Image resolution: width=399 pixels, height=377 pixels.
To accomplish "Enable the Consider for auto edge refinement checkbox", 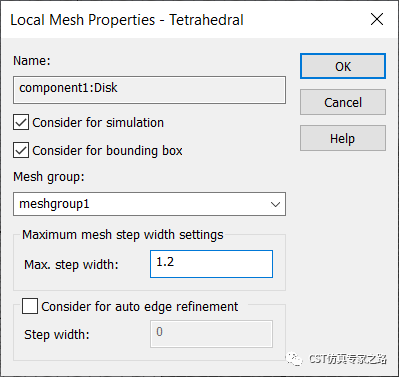I will pos(30,306).
